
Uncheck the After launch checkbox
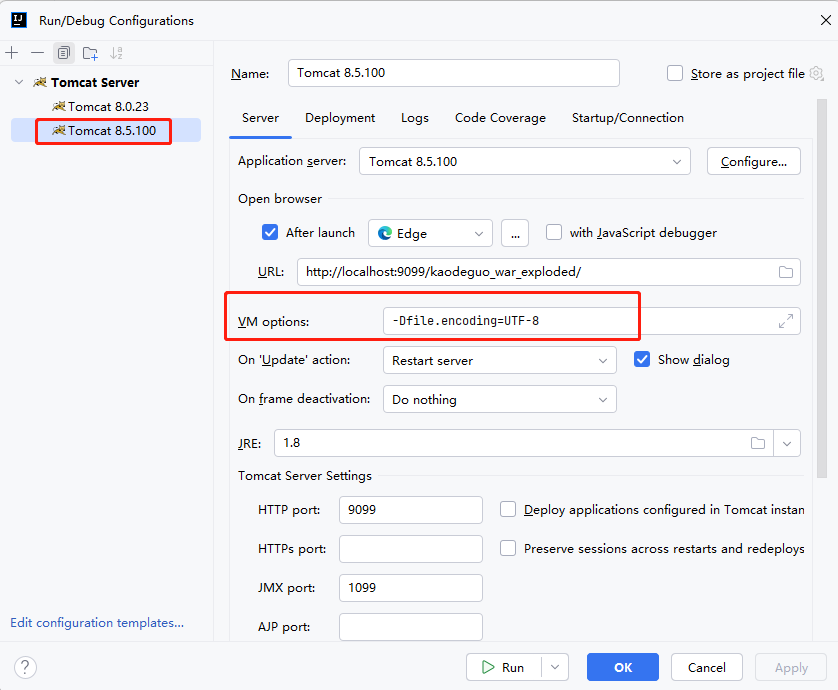[270, 232]
